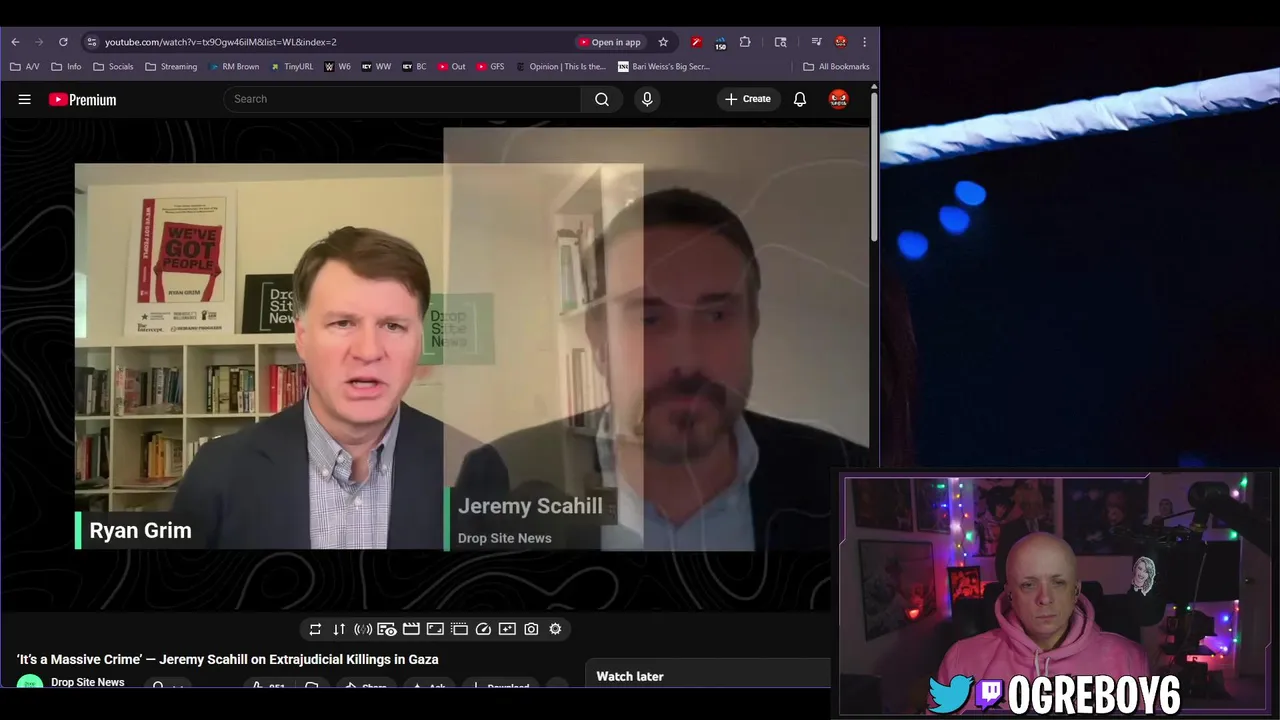Expand the Socials bookmarks folder

point(113,67)
